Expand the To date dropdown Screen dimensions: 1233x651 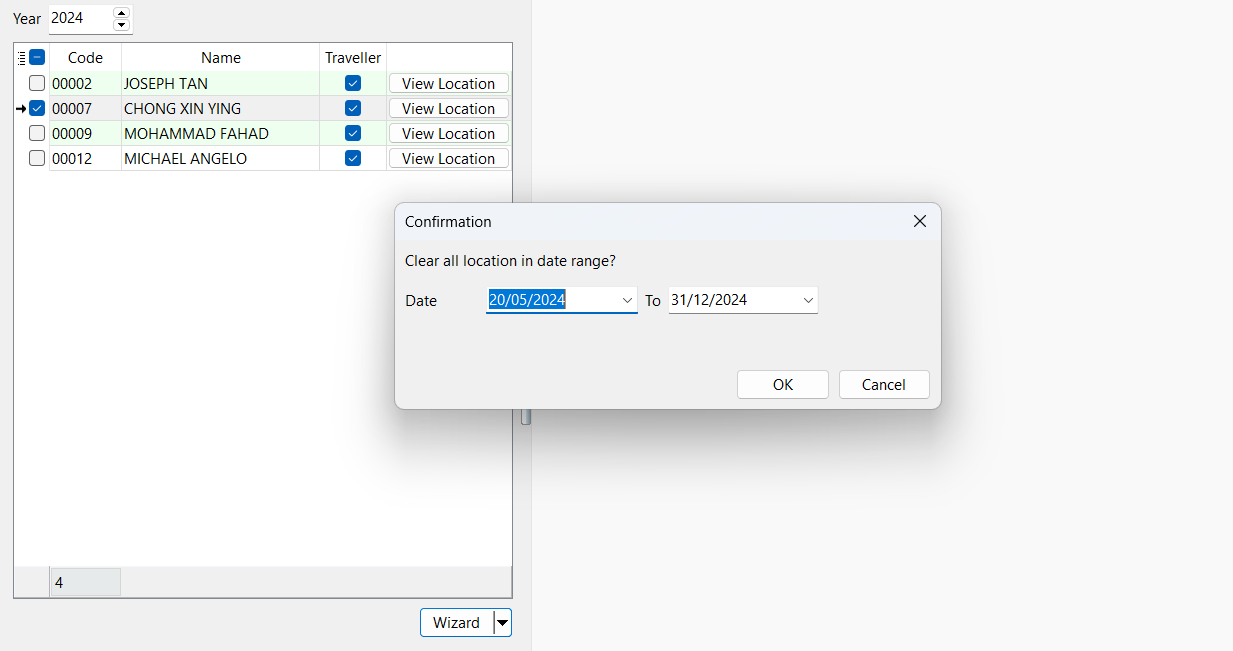pos(807,300)
